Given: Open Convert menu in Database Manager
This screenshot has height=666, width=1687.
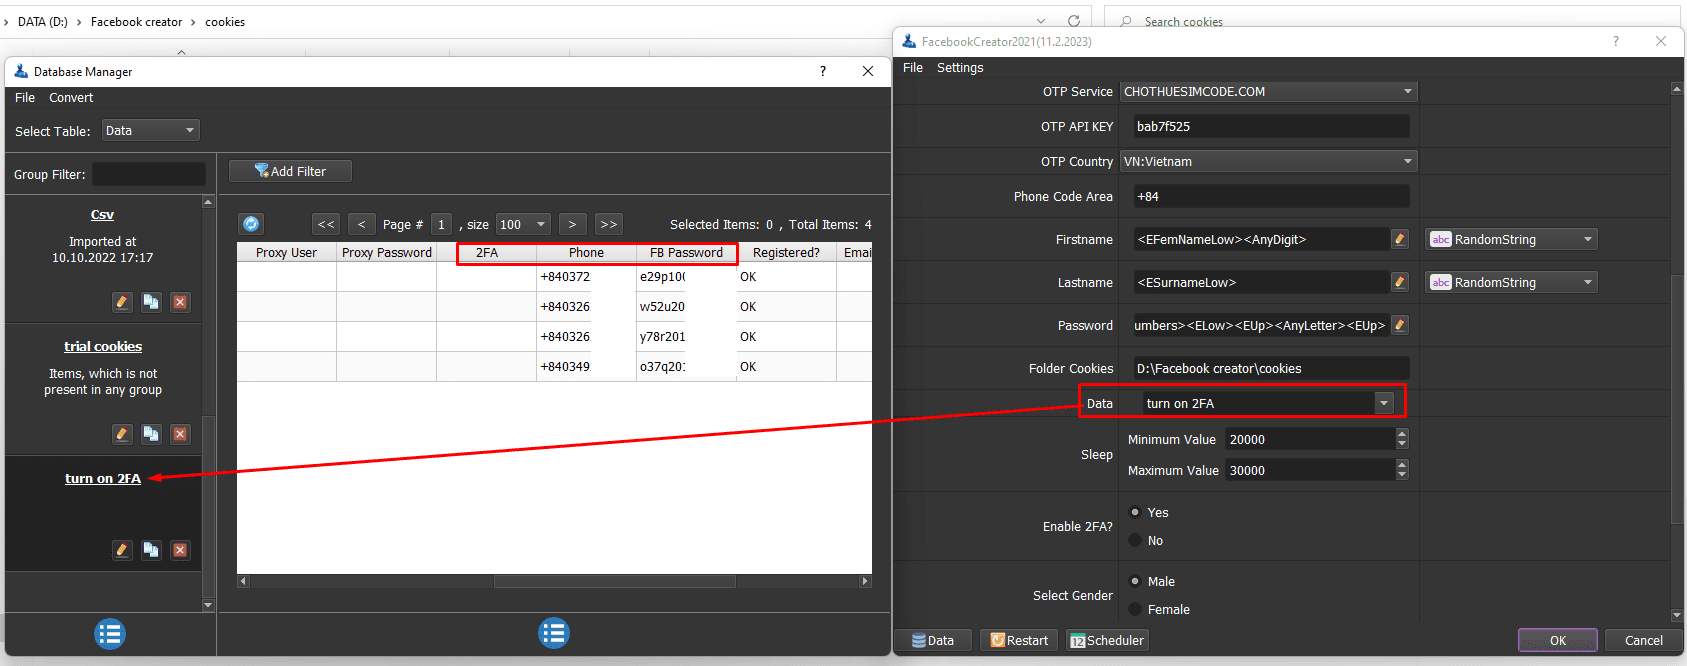Looking at the screenshot, I should pyautogui.click(x=71, y=98).
